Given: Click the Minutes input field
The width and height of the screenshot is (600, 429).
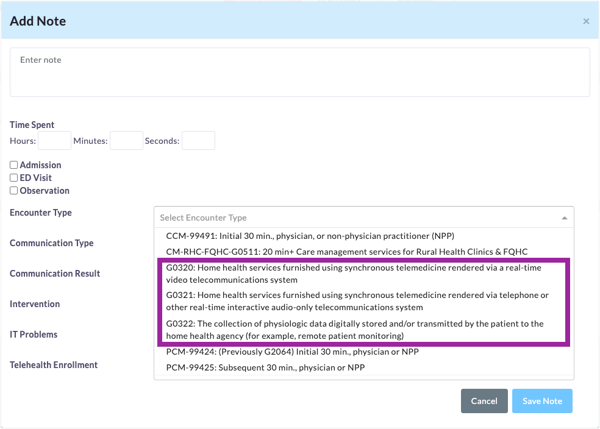Looking at the screenshot, I should (126, 141).
